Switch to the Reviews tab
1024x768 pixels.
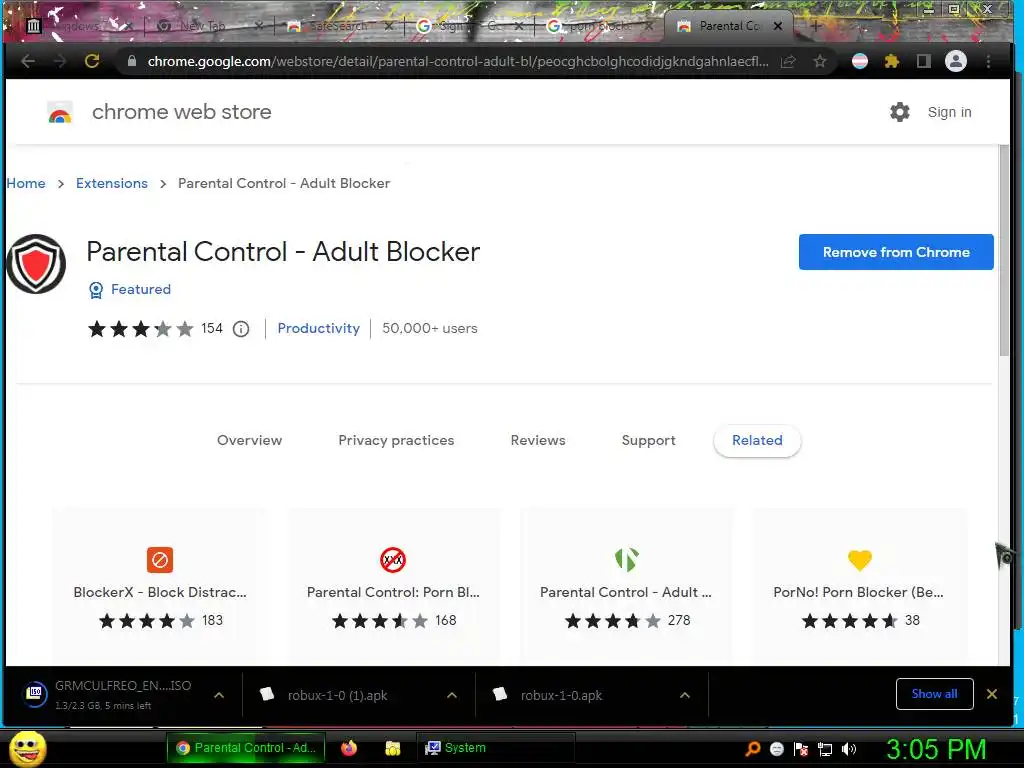coord(538,440)
